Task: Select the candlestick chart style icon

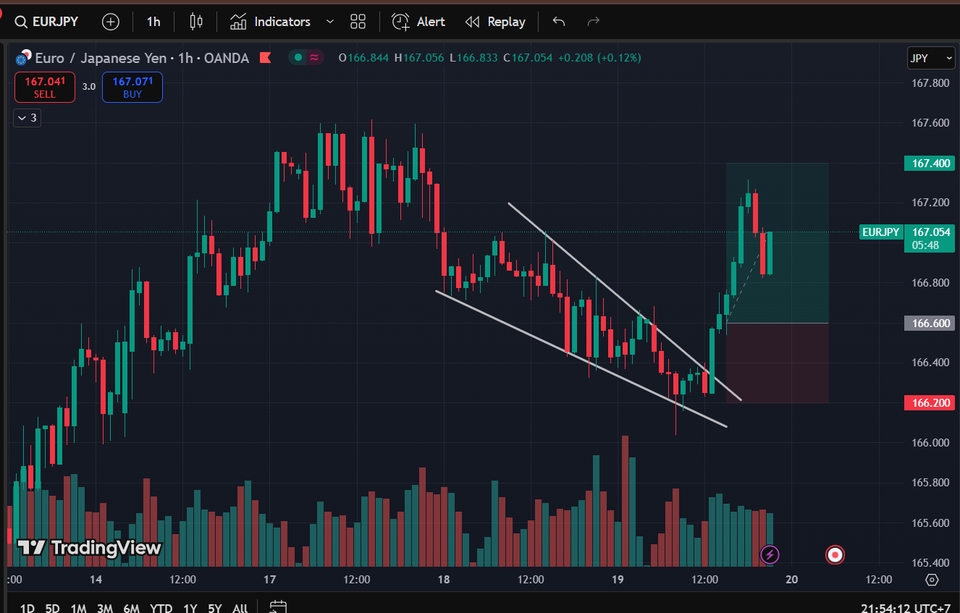Action: [x=195, y=21]
